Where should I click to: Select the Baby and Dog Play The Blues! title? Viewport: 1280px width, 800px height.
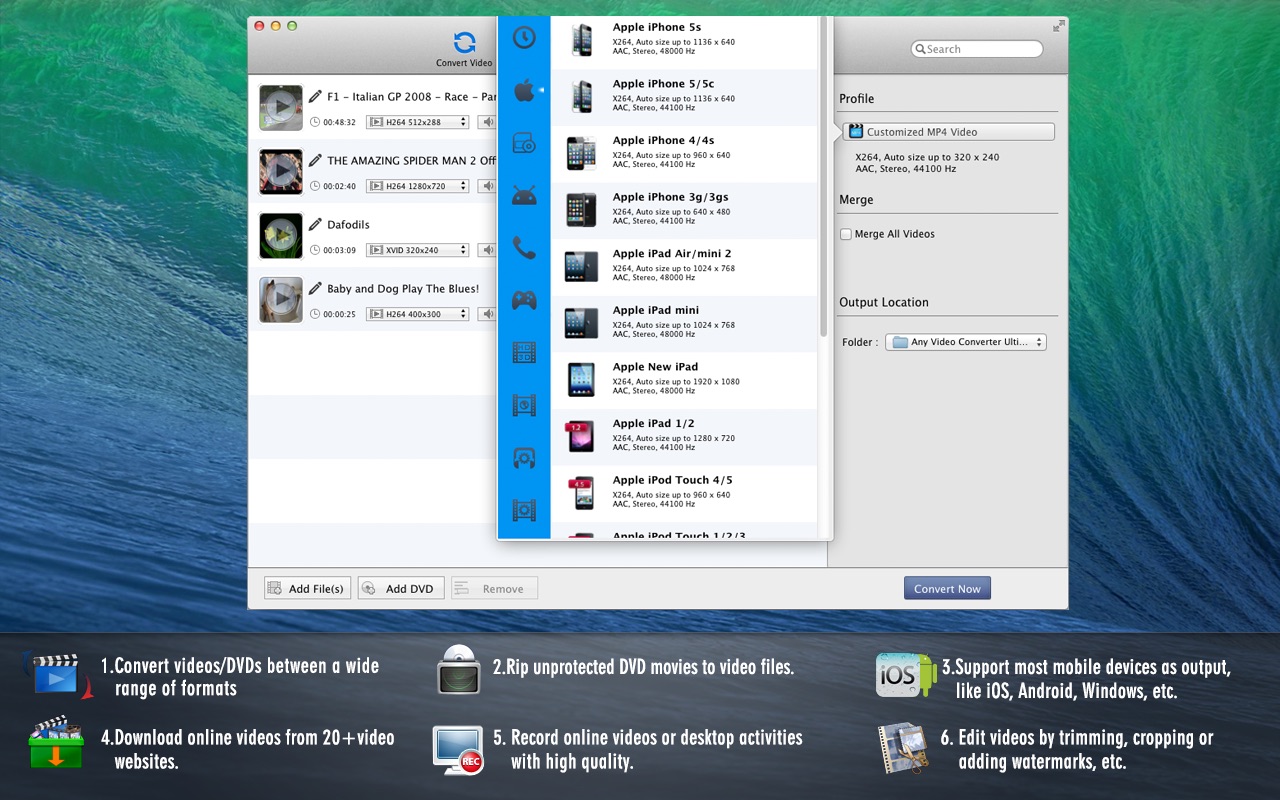coord(403,289)
